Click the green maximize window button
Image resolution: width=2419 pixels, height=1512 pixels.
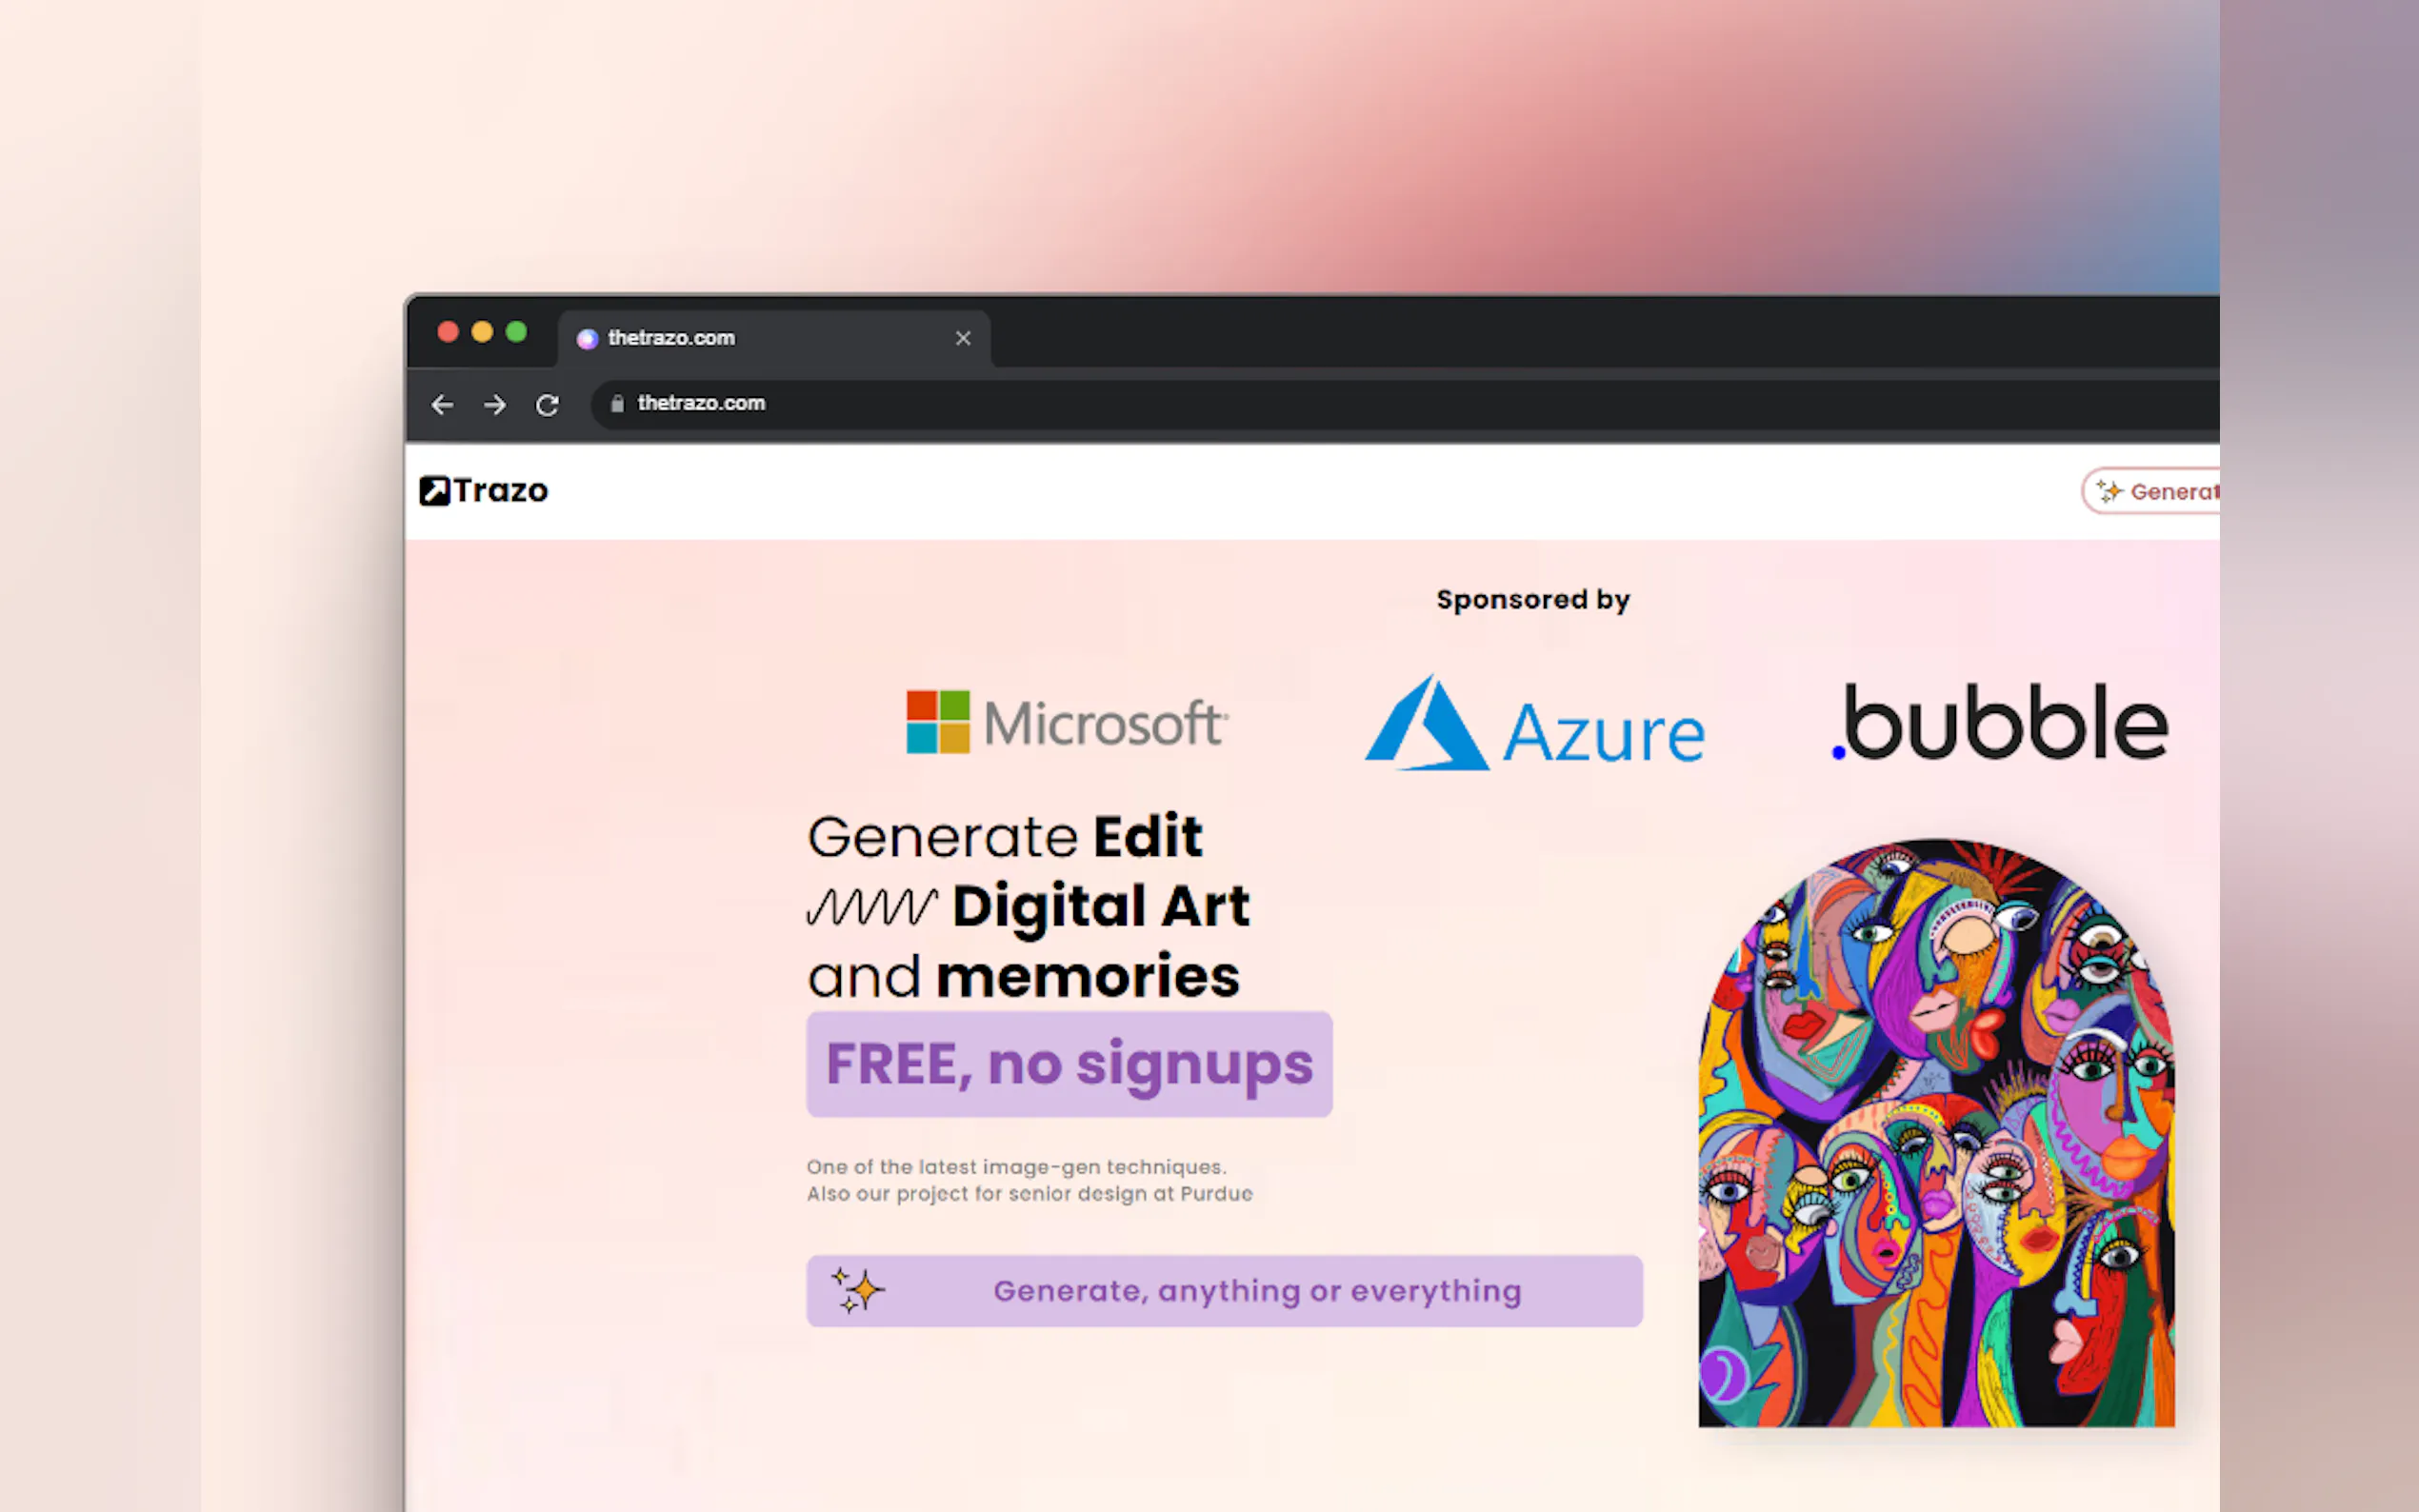[x=516, y=332]
